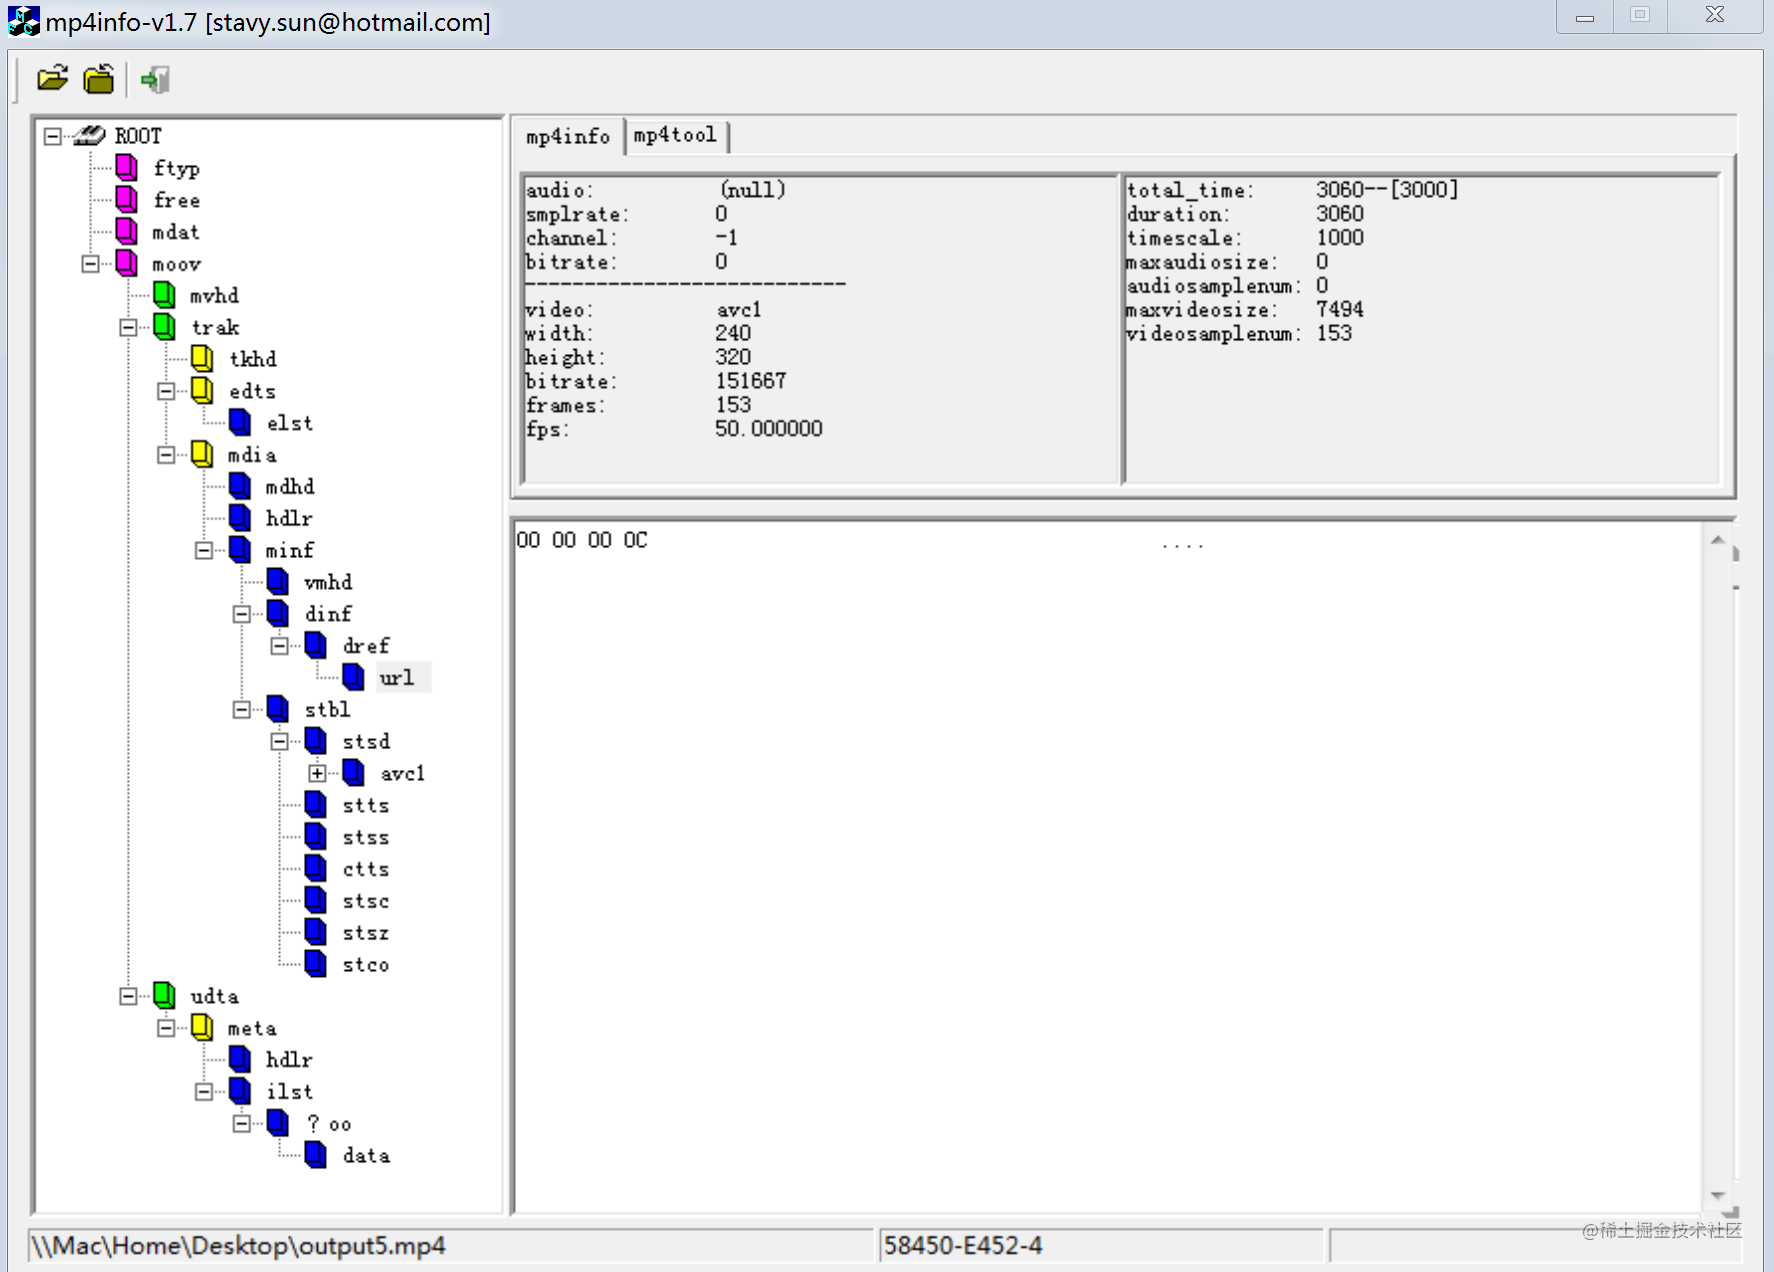Select the ilst tree label
Screen dimensions: 1774x1272
click(290, 1092)
